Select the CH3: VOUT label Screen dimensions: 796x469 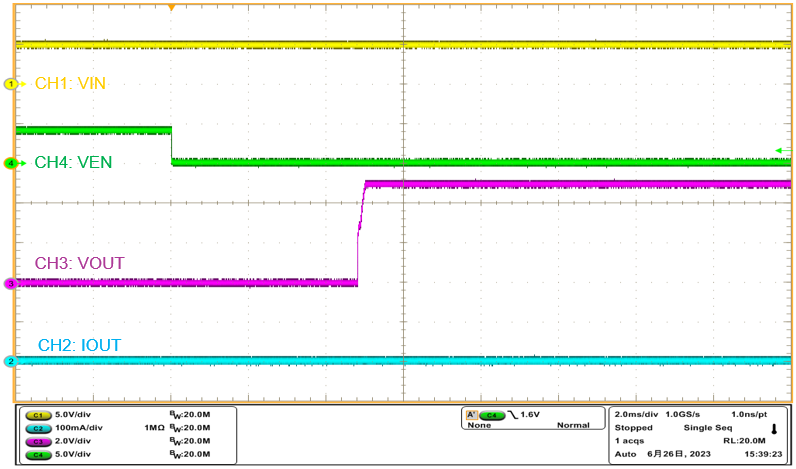[79, 263]
